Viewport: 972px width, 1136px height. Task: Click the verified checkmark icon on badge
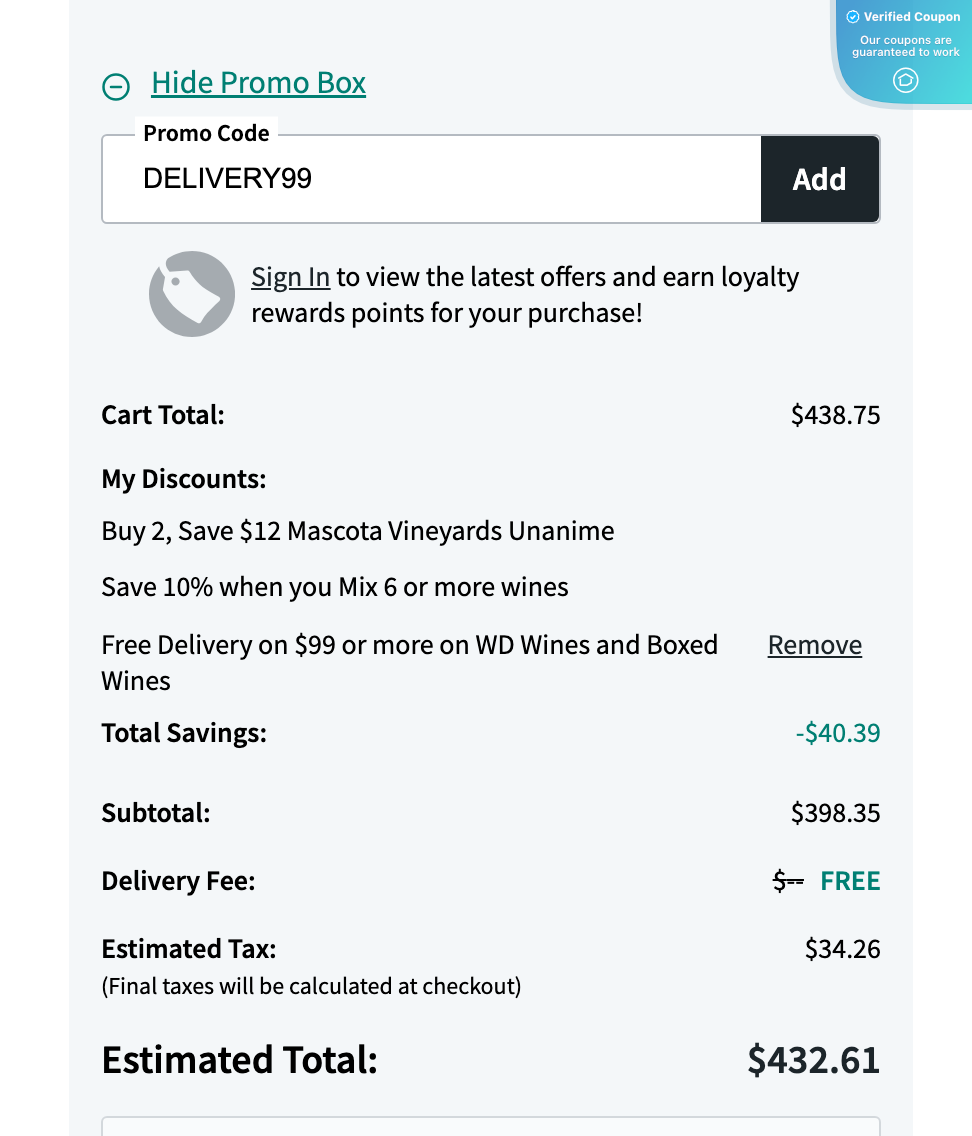pyautogui.click(x=853, y=17)
